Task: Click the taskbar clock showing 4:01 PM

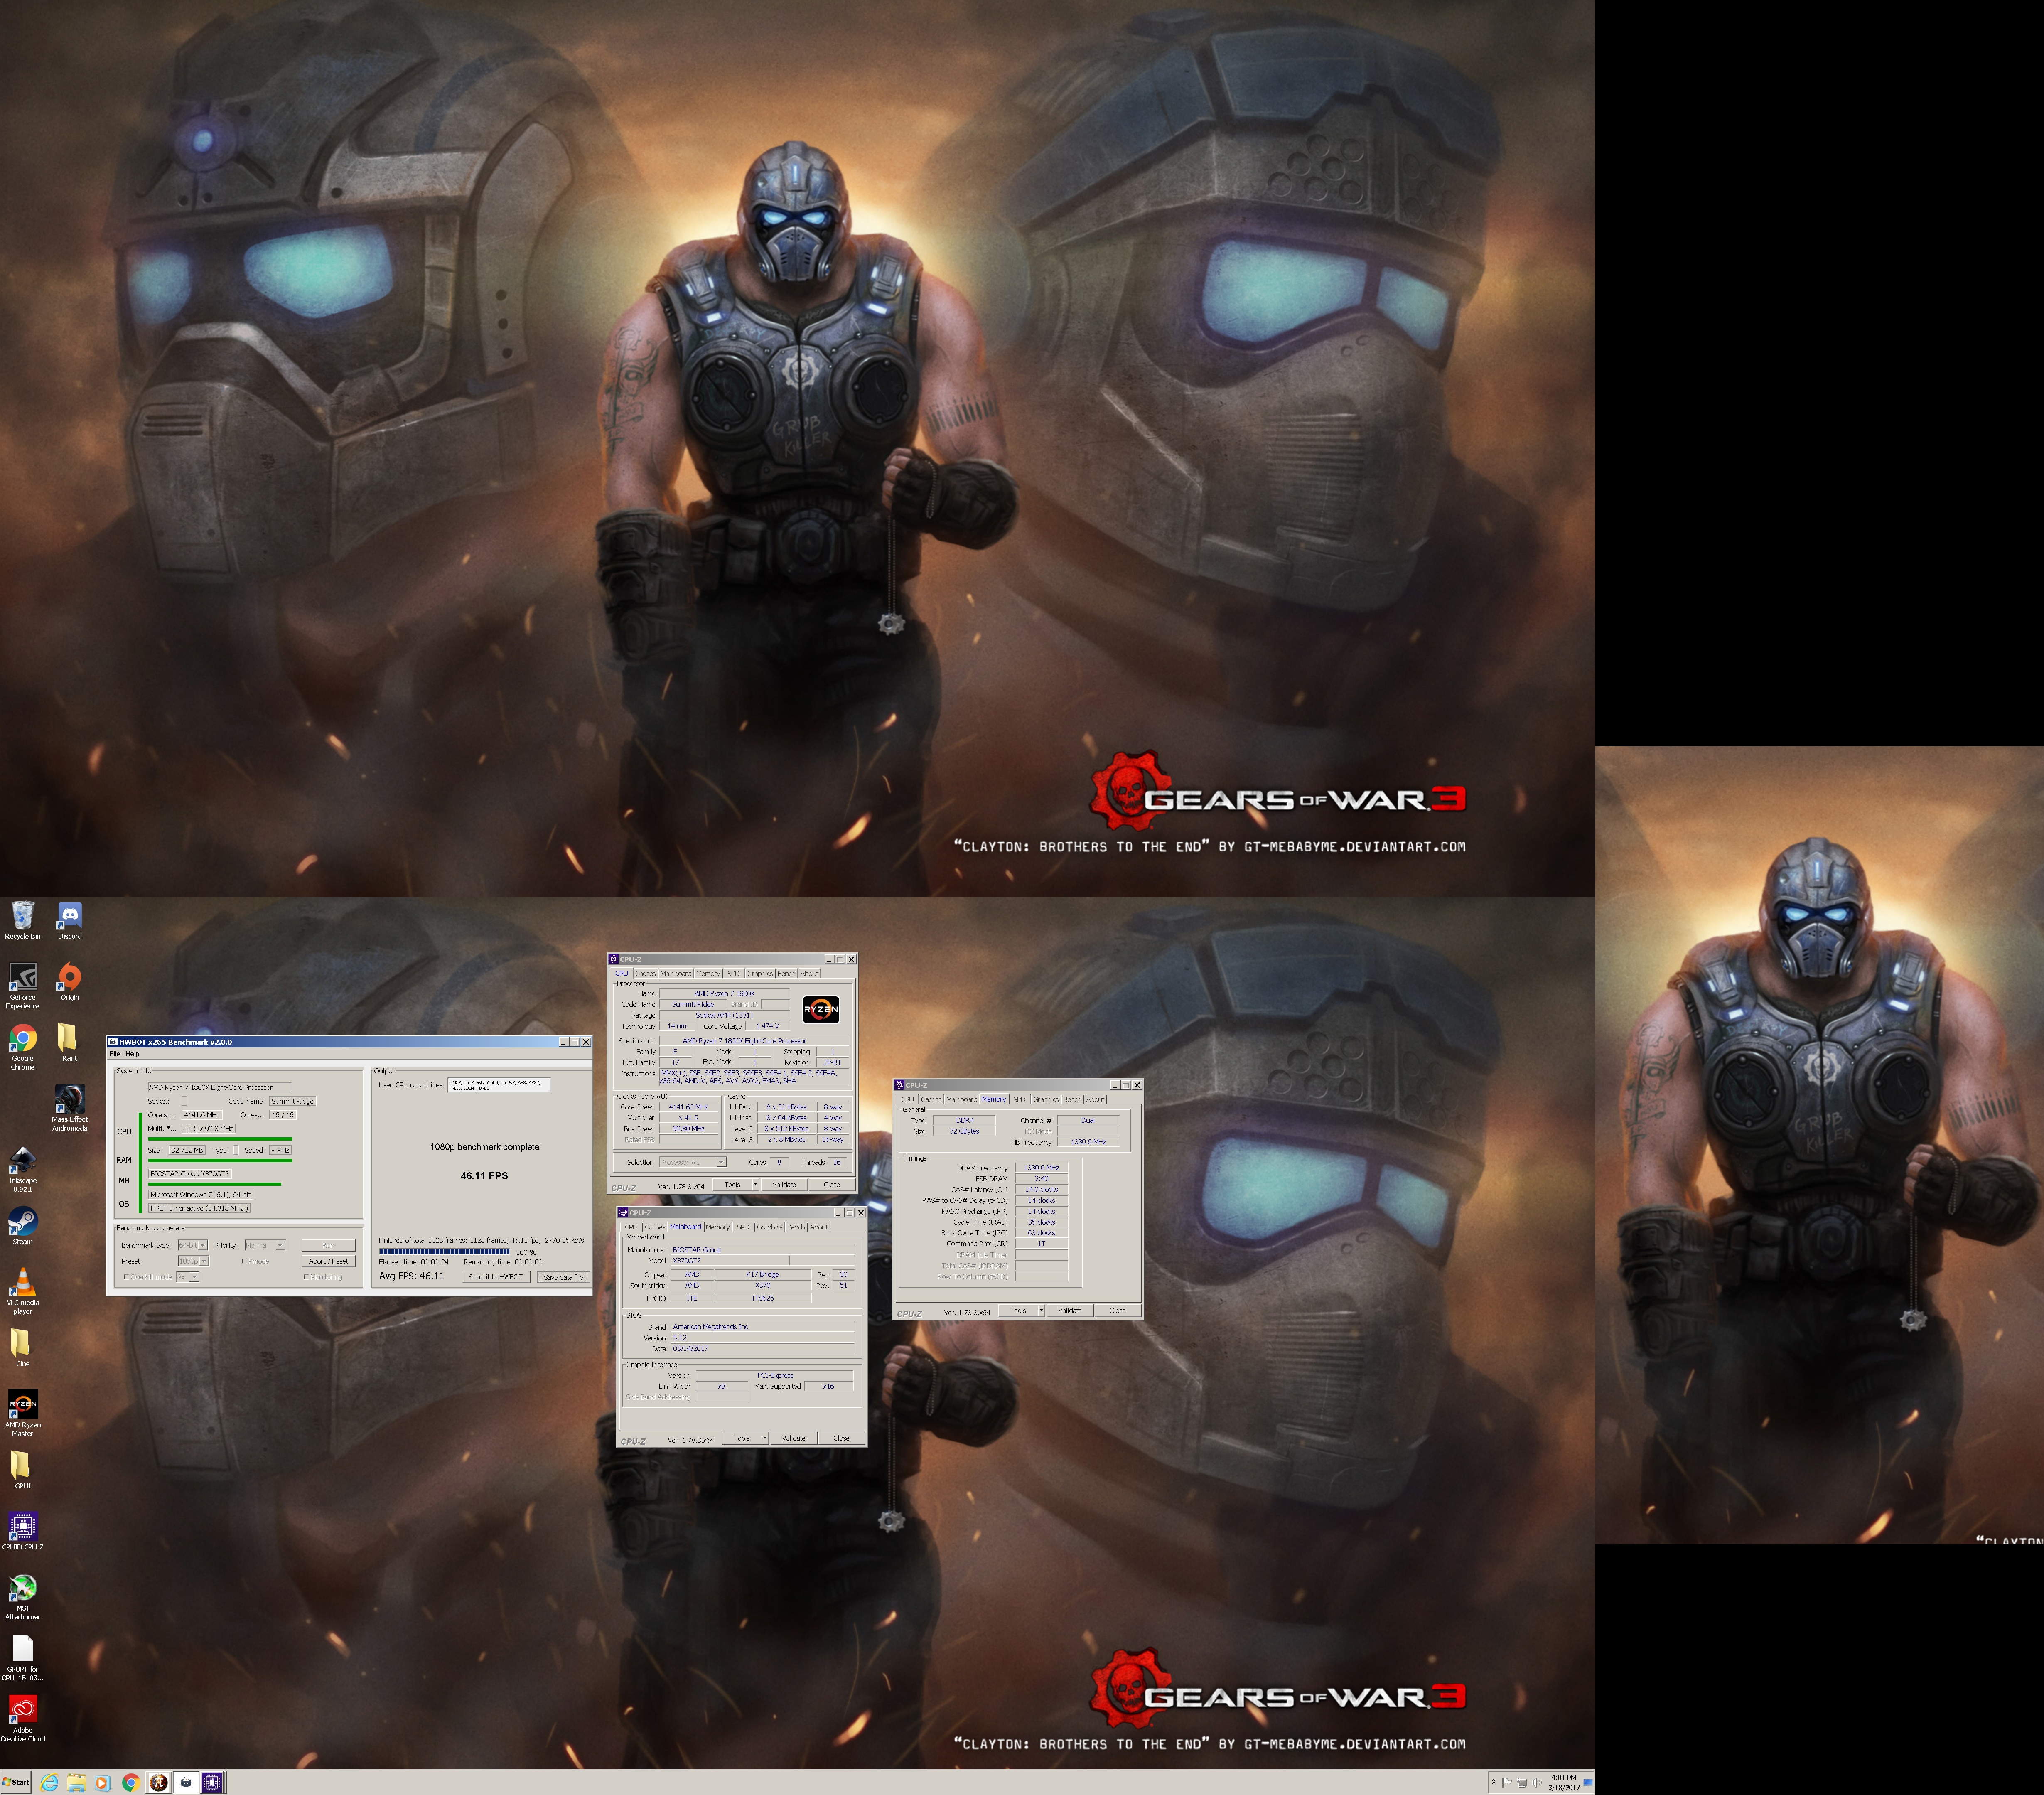Action: click(1564, 1782)
